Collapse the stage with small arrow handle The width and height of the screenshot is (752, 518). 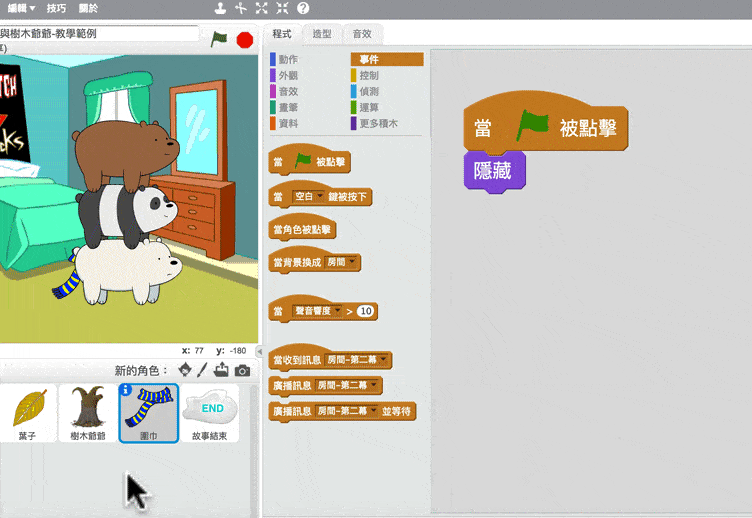tap(259, 352)
